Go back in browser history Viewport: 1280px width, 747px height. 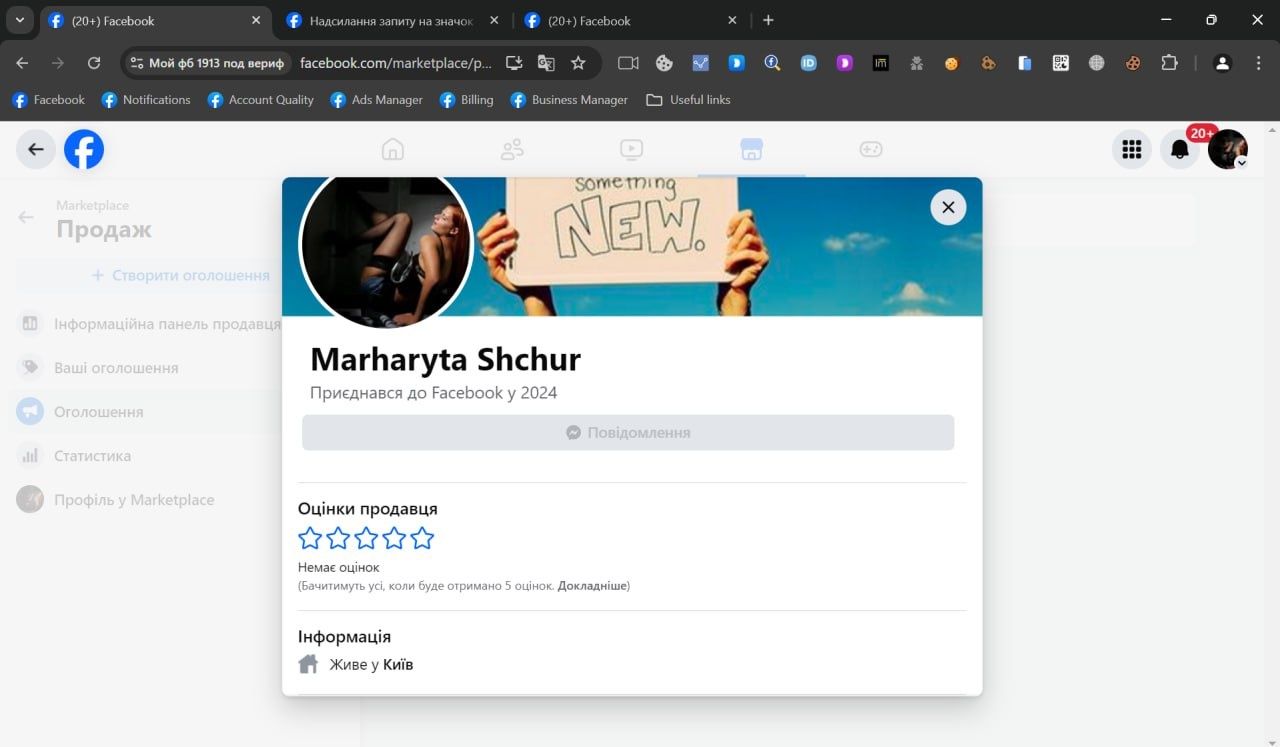click(22, 63)
